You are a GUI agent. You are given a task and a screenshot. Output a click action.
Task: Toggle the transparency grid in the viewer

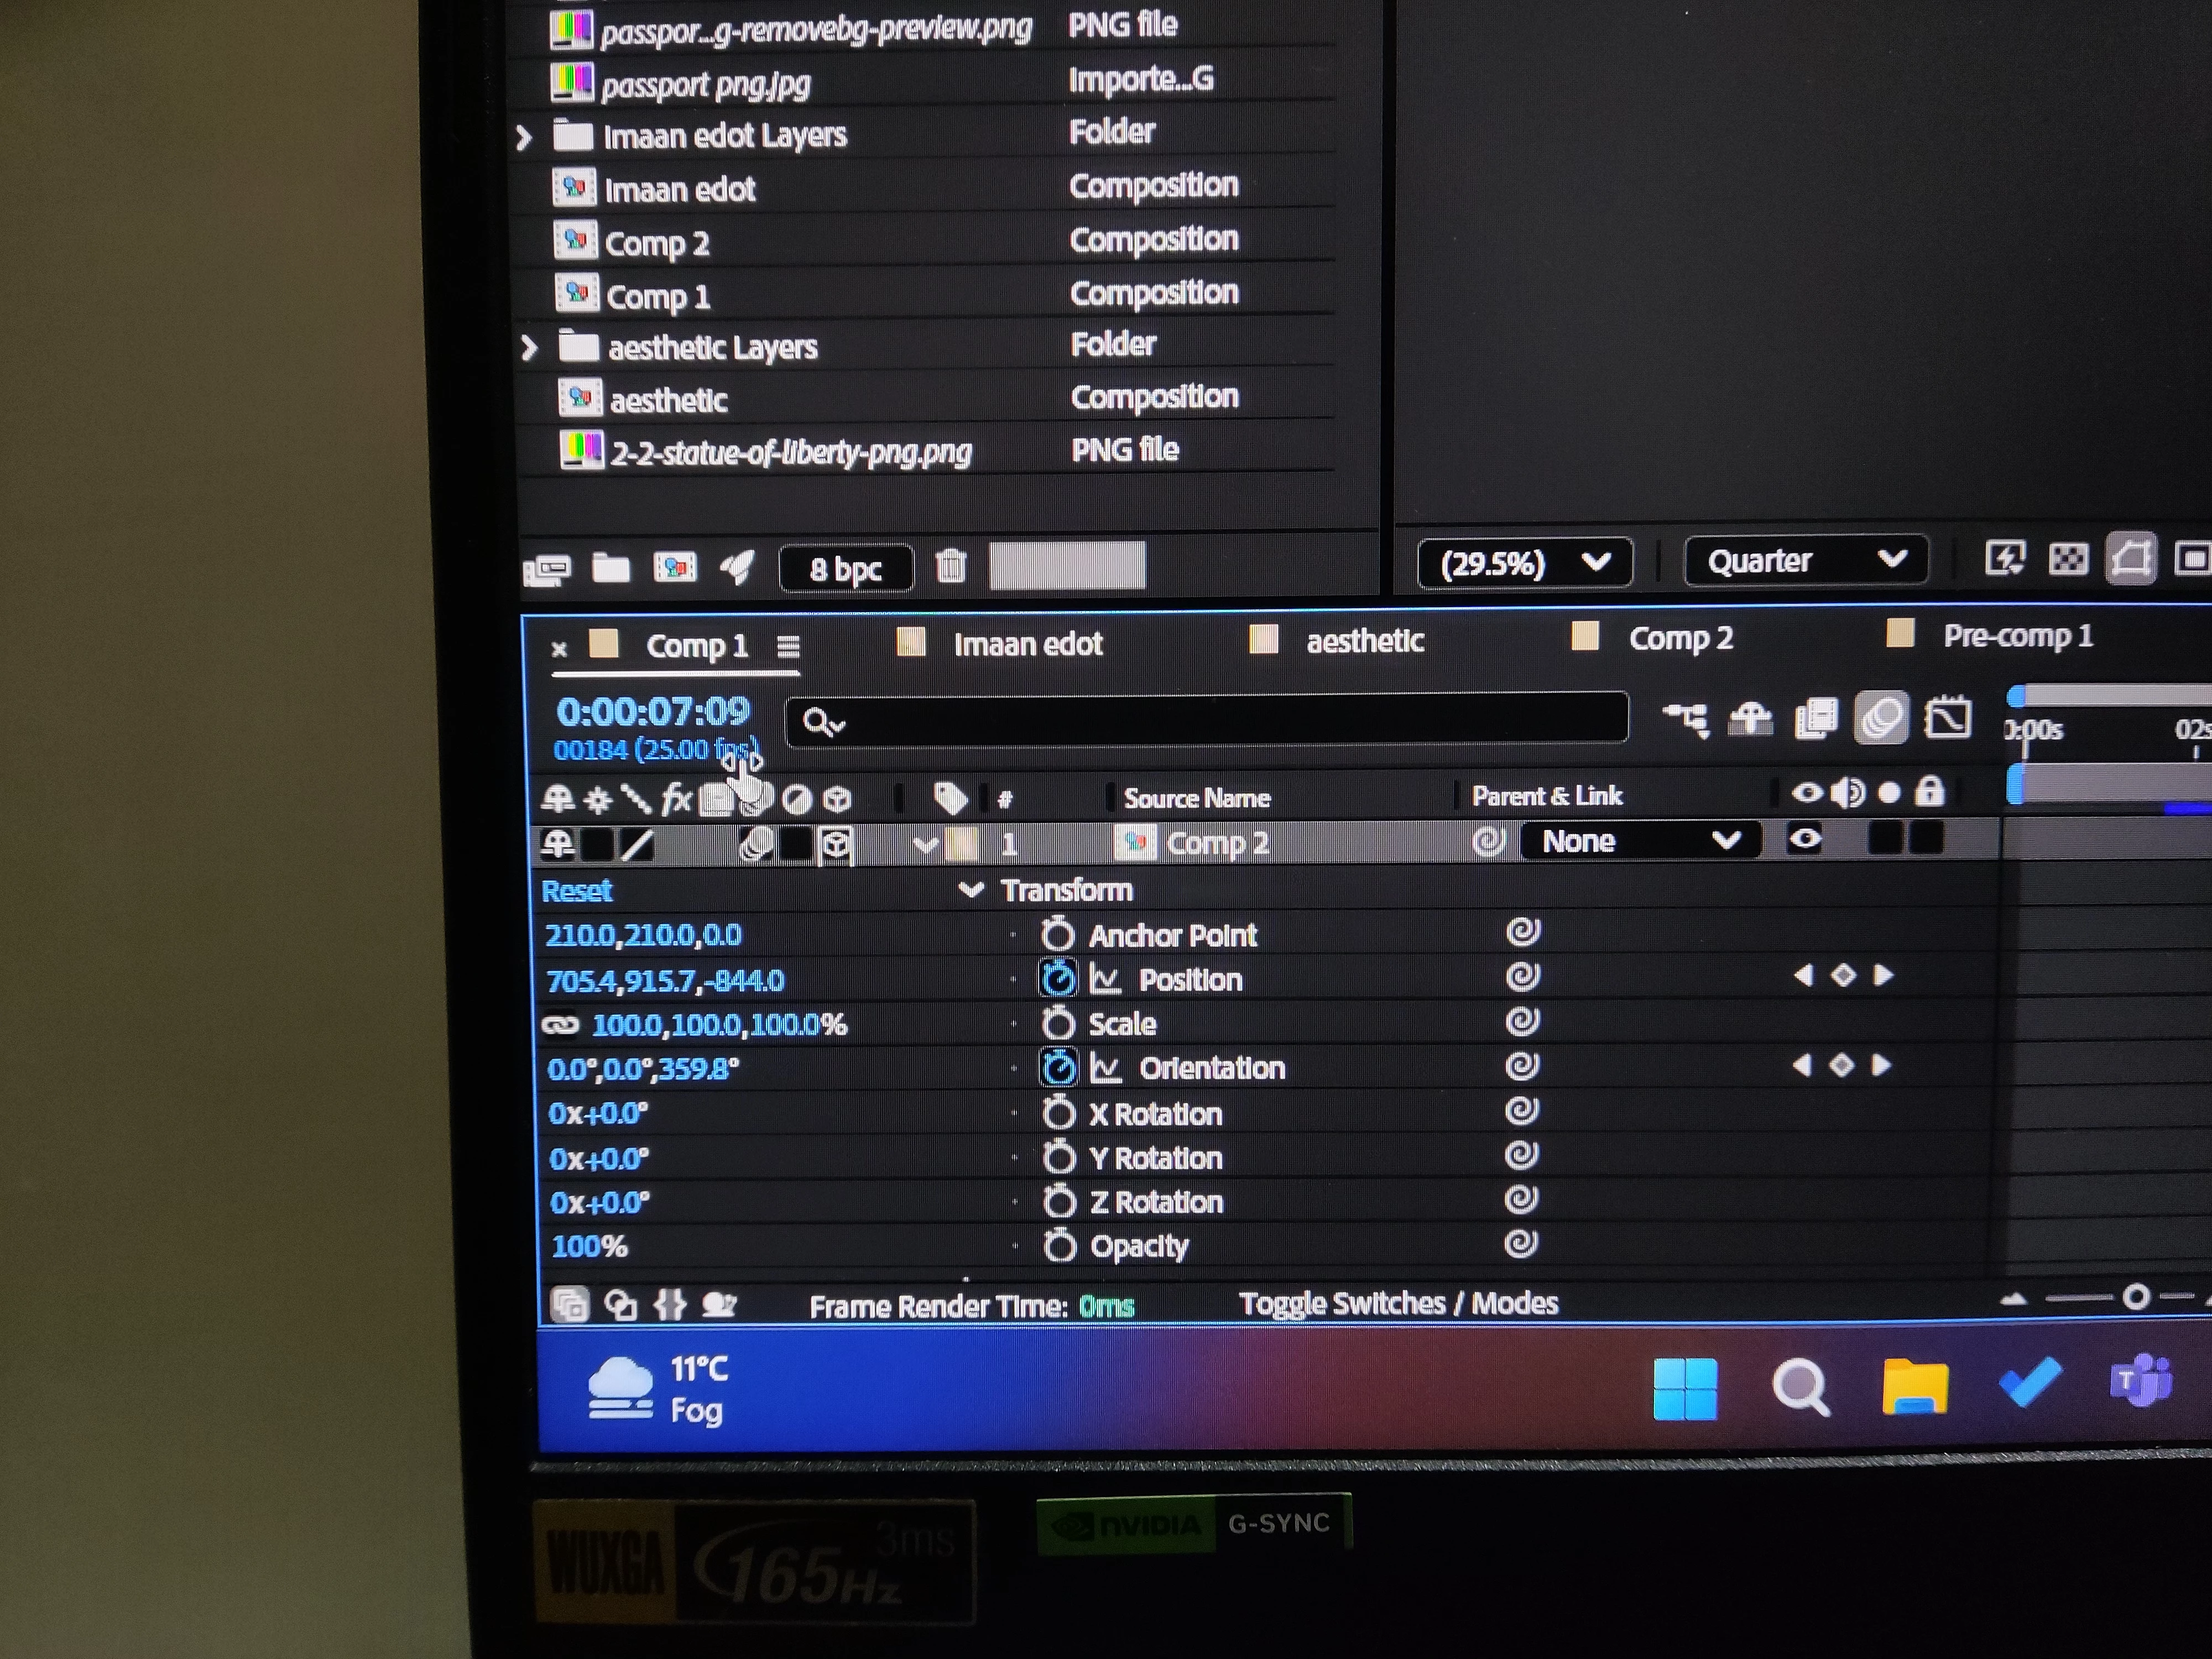coord(2068,559)
